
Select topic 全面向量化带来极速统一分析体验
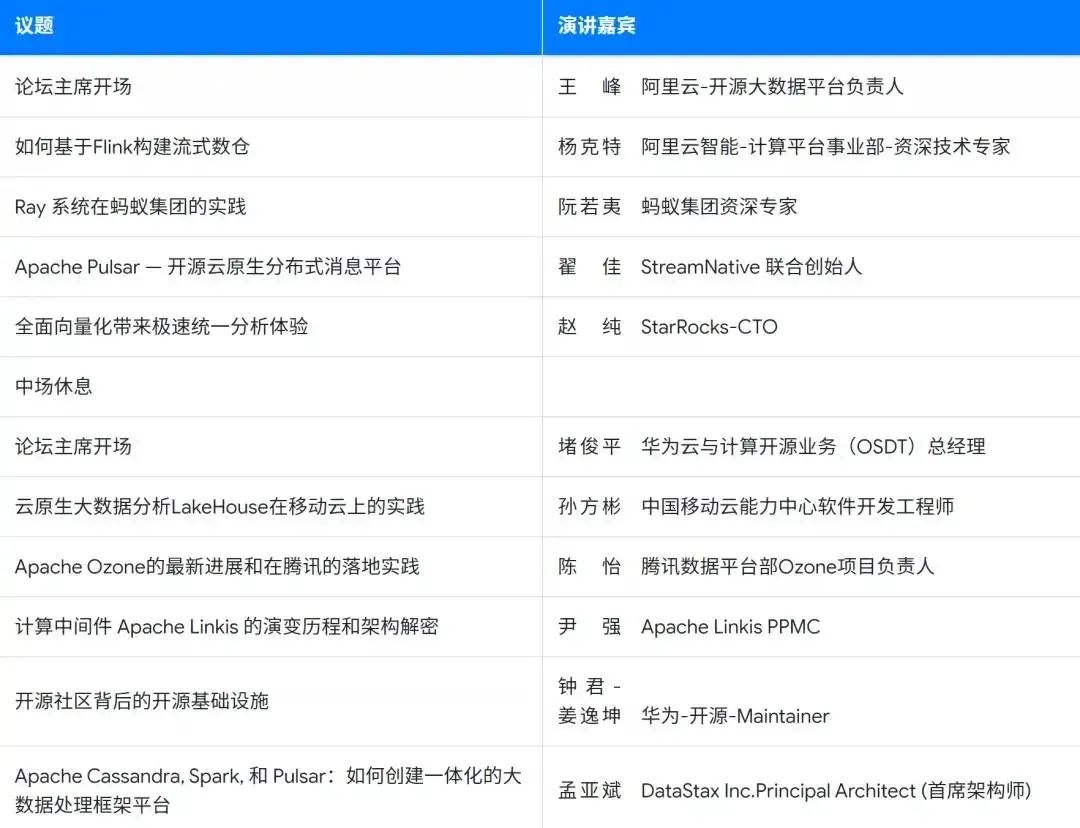click(161, 326)
